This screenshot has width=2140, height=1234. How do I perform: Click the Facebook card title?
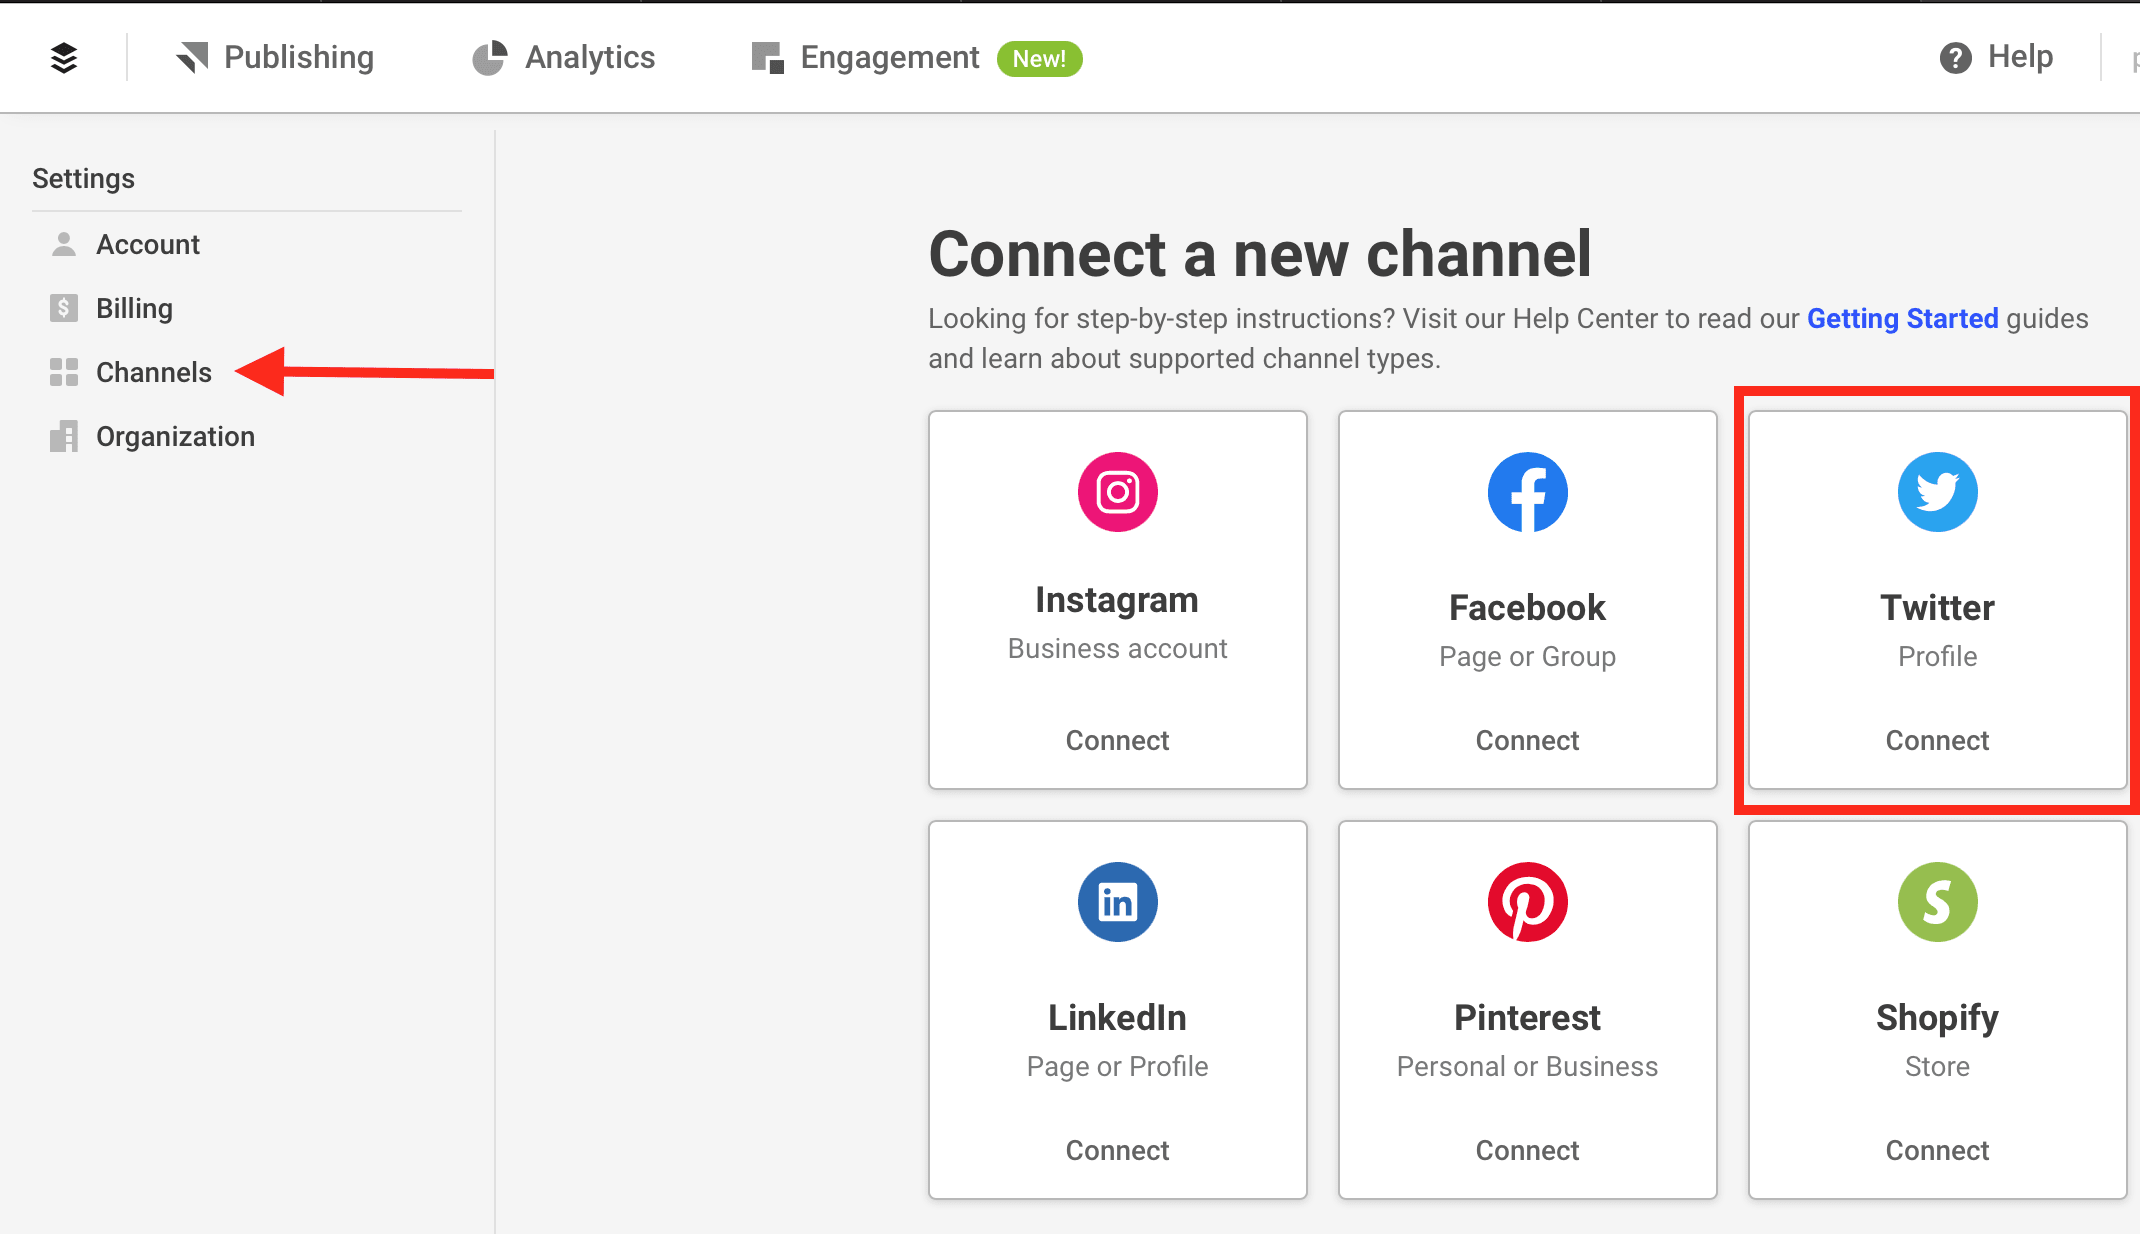[1527, 607]
